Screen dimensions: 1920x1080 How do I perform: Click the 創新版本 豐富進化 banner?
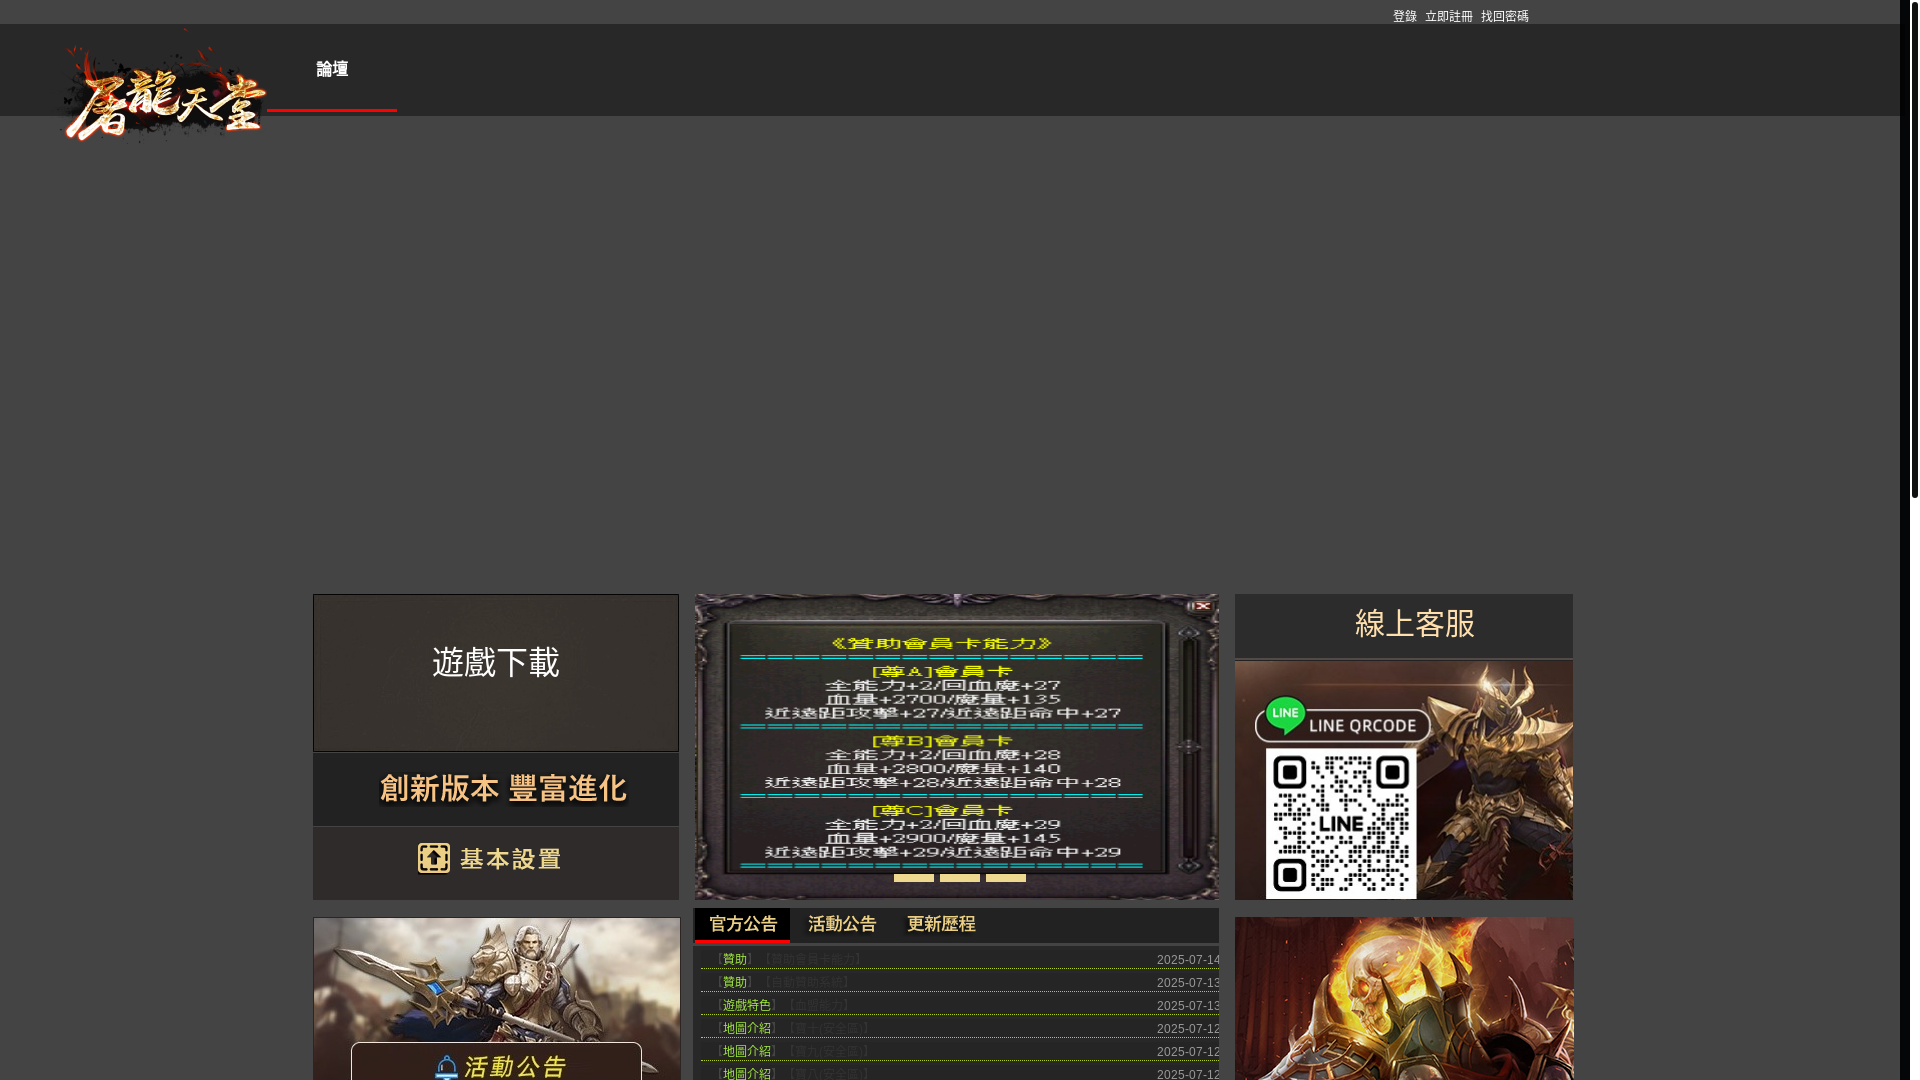pos(496,789)
